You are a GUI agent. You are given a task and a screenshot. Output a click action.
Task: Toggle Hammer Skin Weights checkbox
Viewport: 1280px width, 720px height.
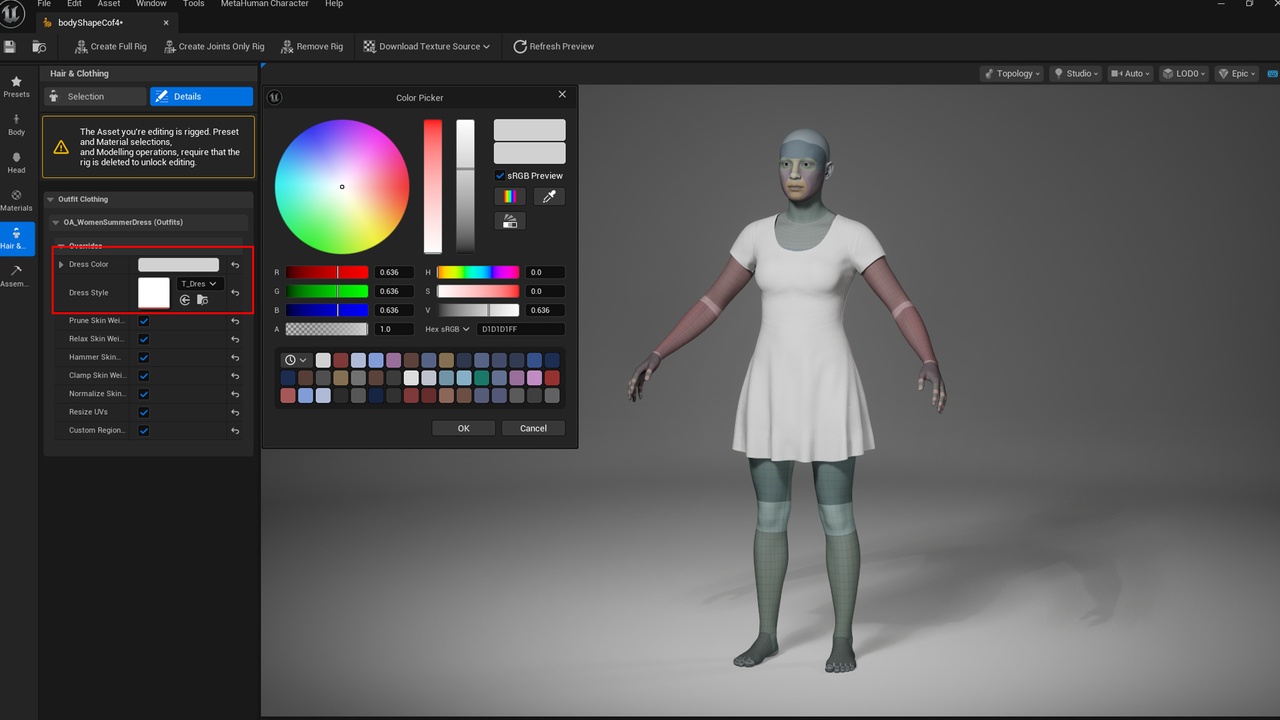(144, 357)
